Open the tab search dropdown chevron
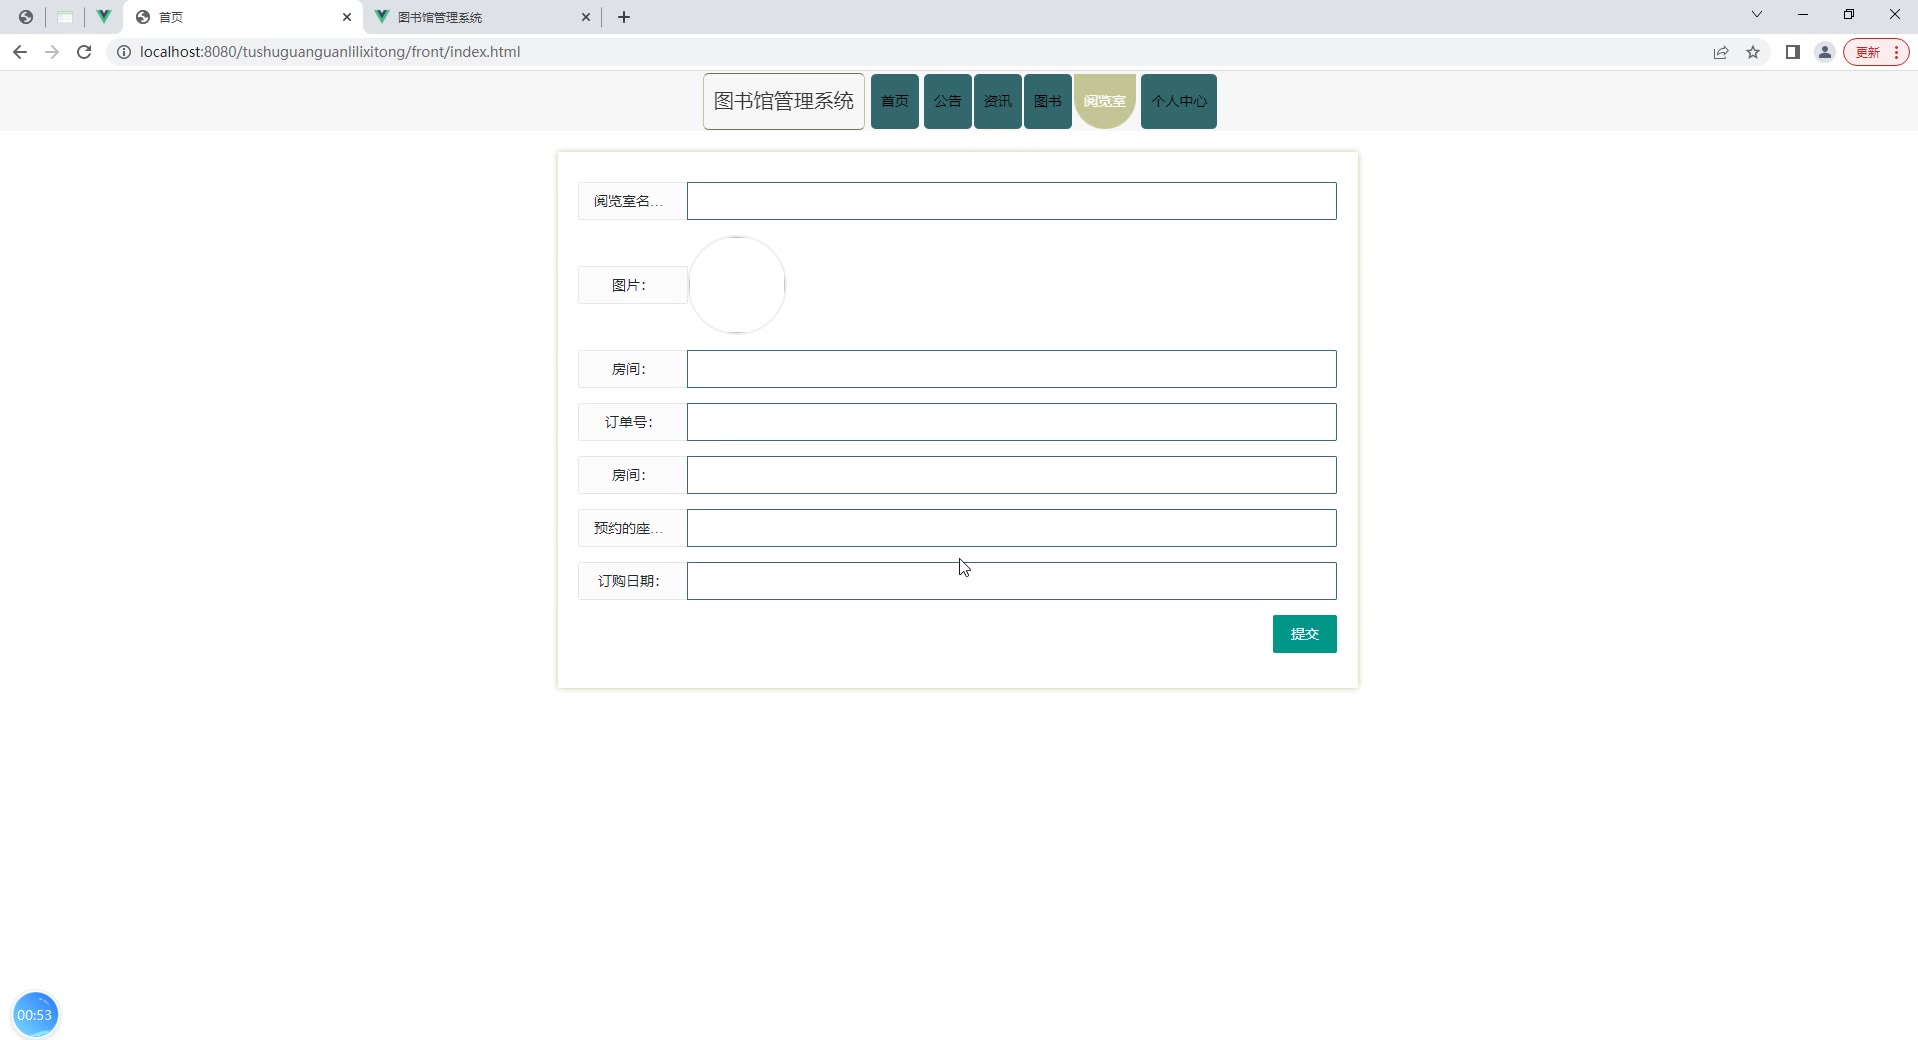This screenshot has height=1040, width=1918. point(1757,14)
